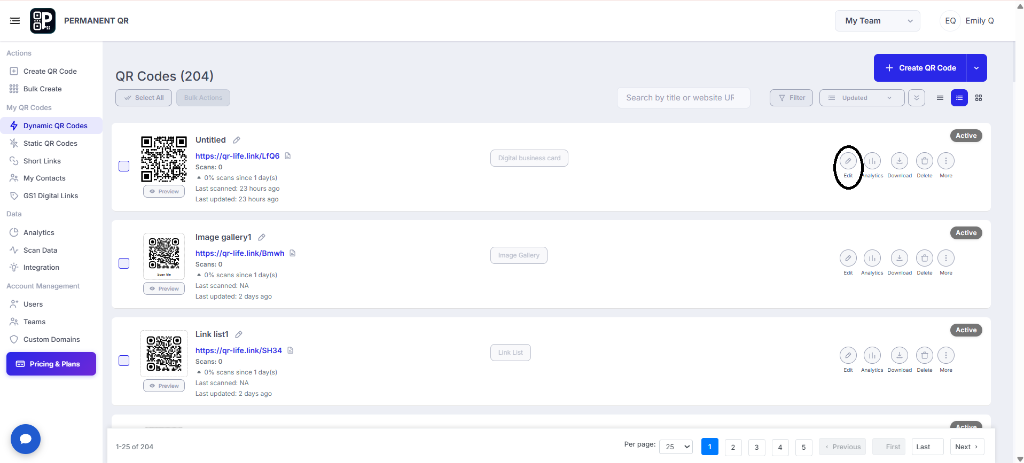Tick the checkbox for Link list1
This screenshot has width=1024, height=463.
point(123,360)
